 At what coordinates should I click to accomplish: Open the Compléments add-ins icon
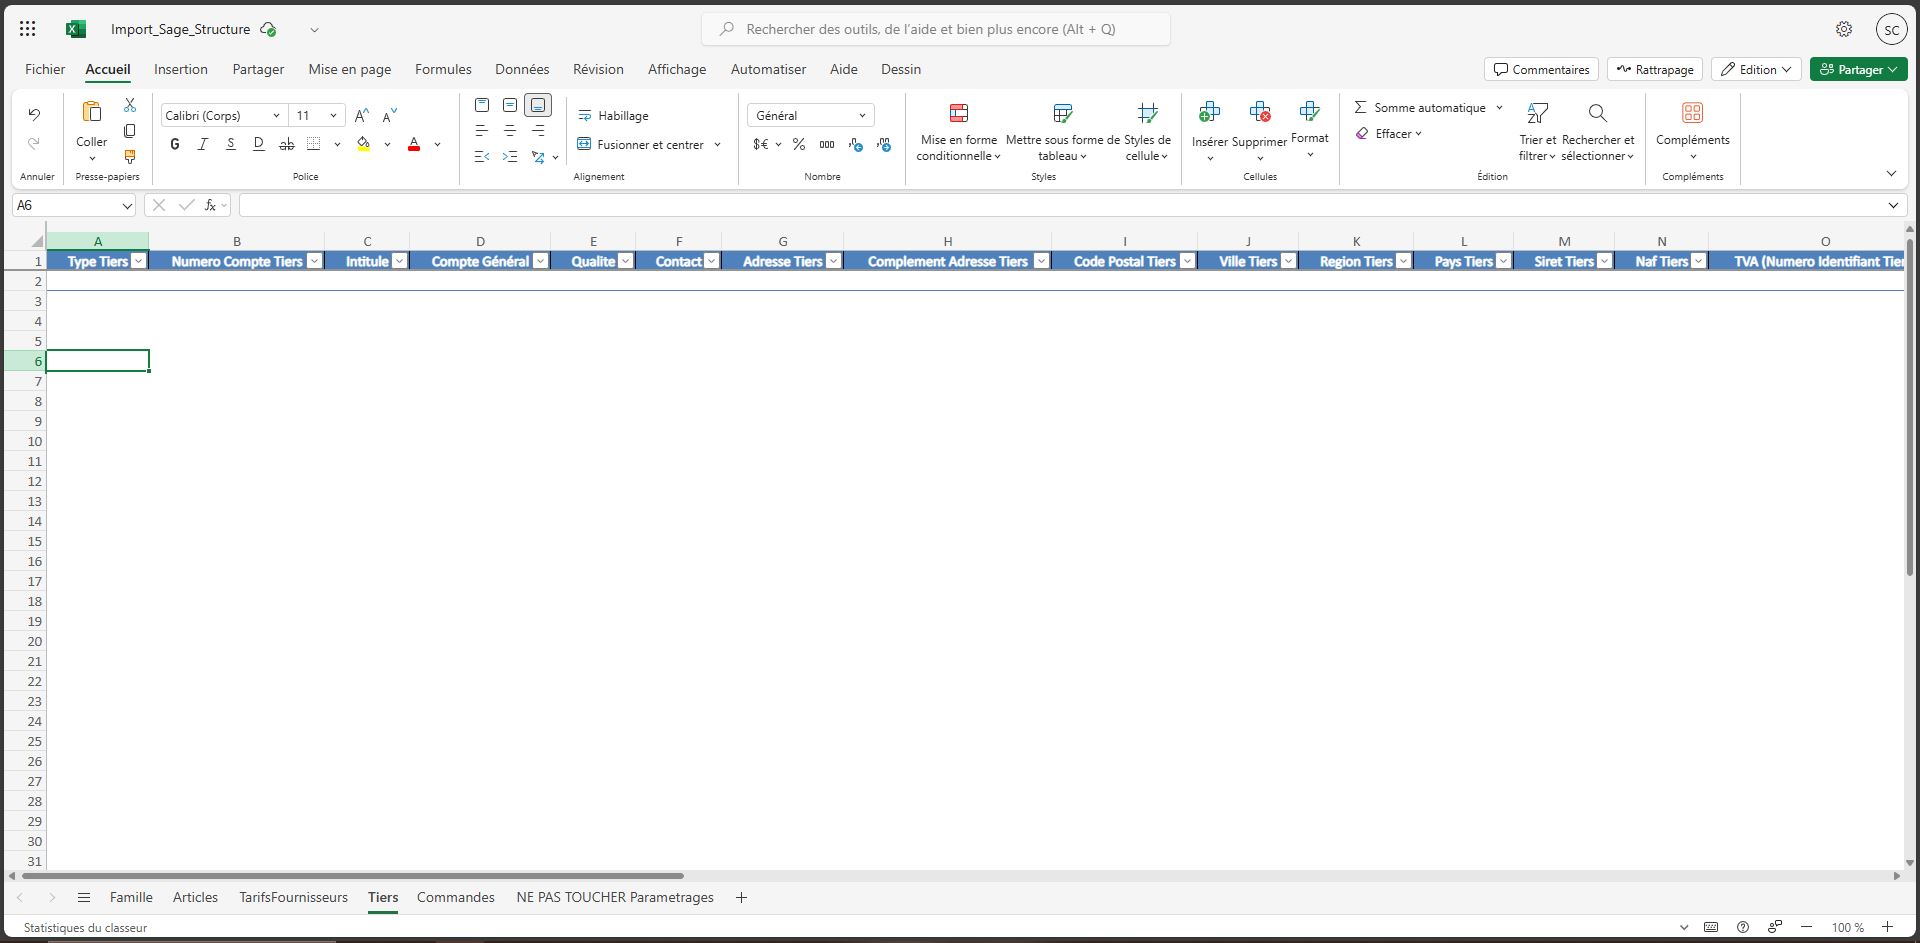[1692, 114]
